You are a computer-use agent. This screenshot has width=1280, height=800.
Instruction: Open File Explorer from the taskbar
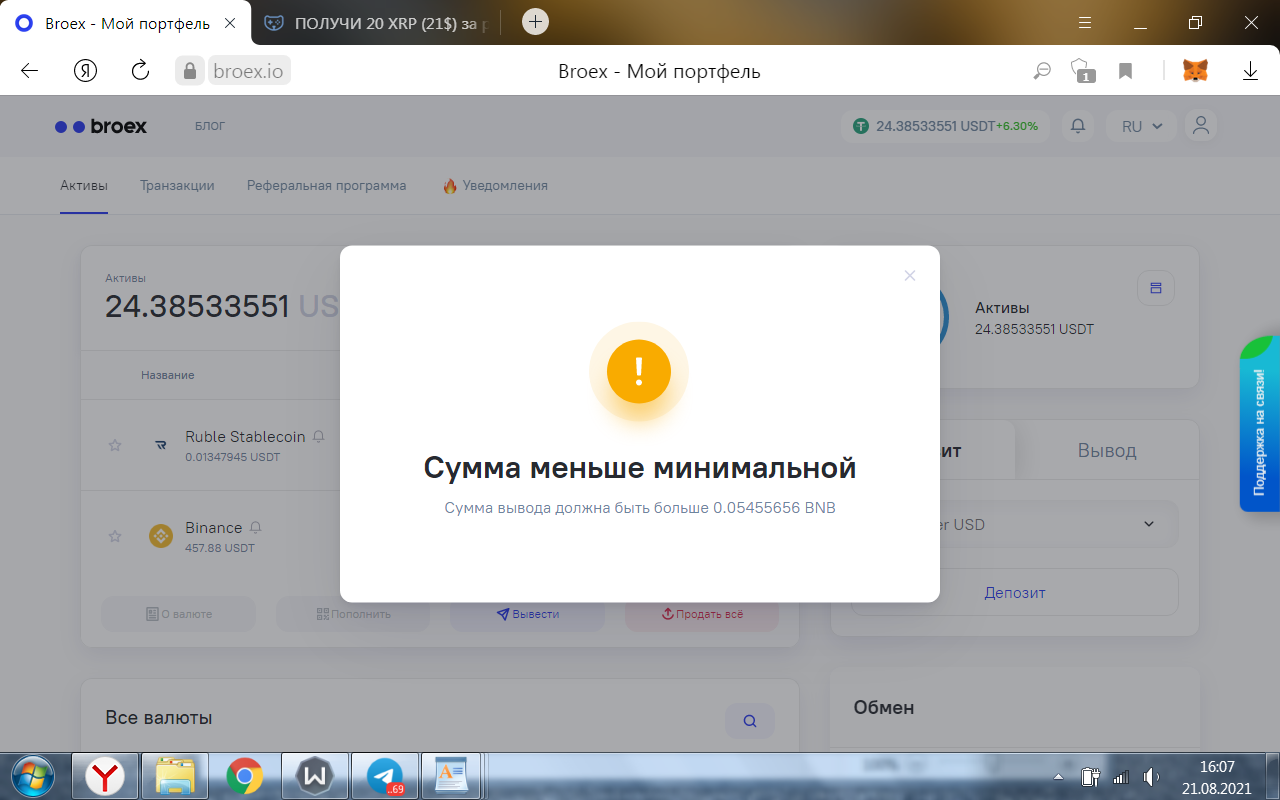(x=175, y=775)
